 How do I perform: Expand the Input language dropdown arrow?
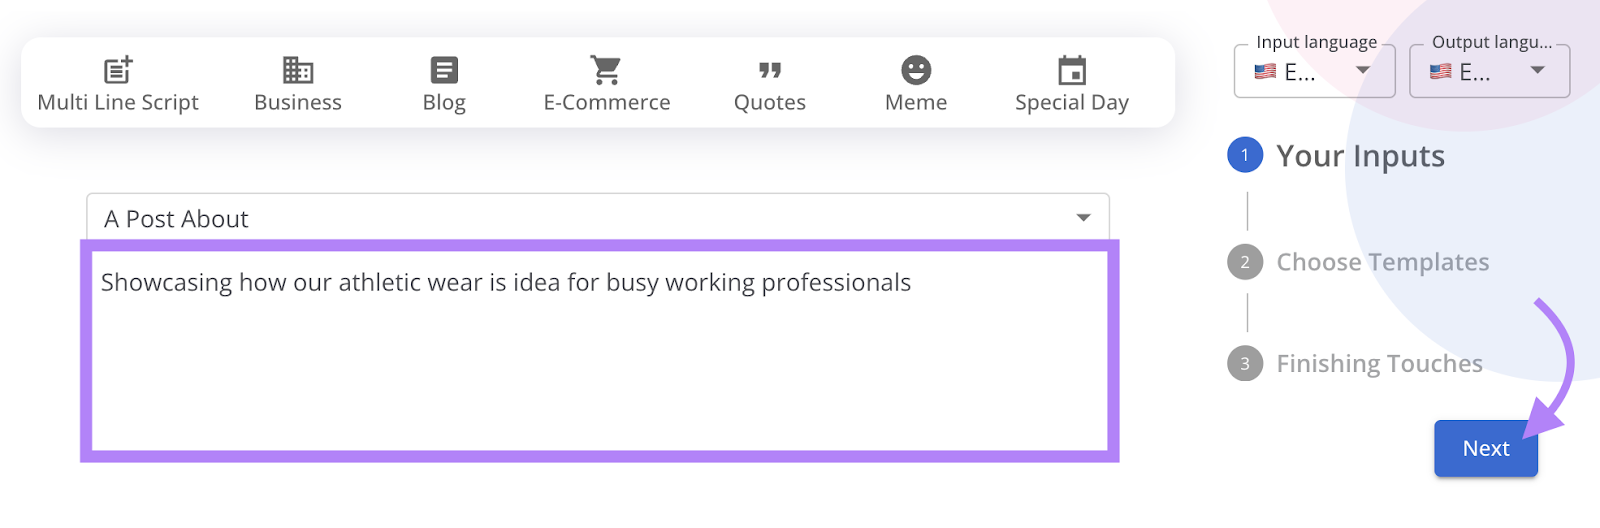click(x=1362, y=70)
